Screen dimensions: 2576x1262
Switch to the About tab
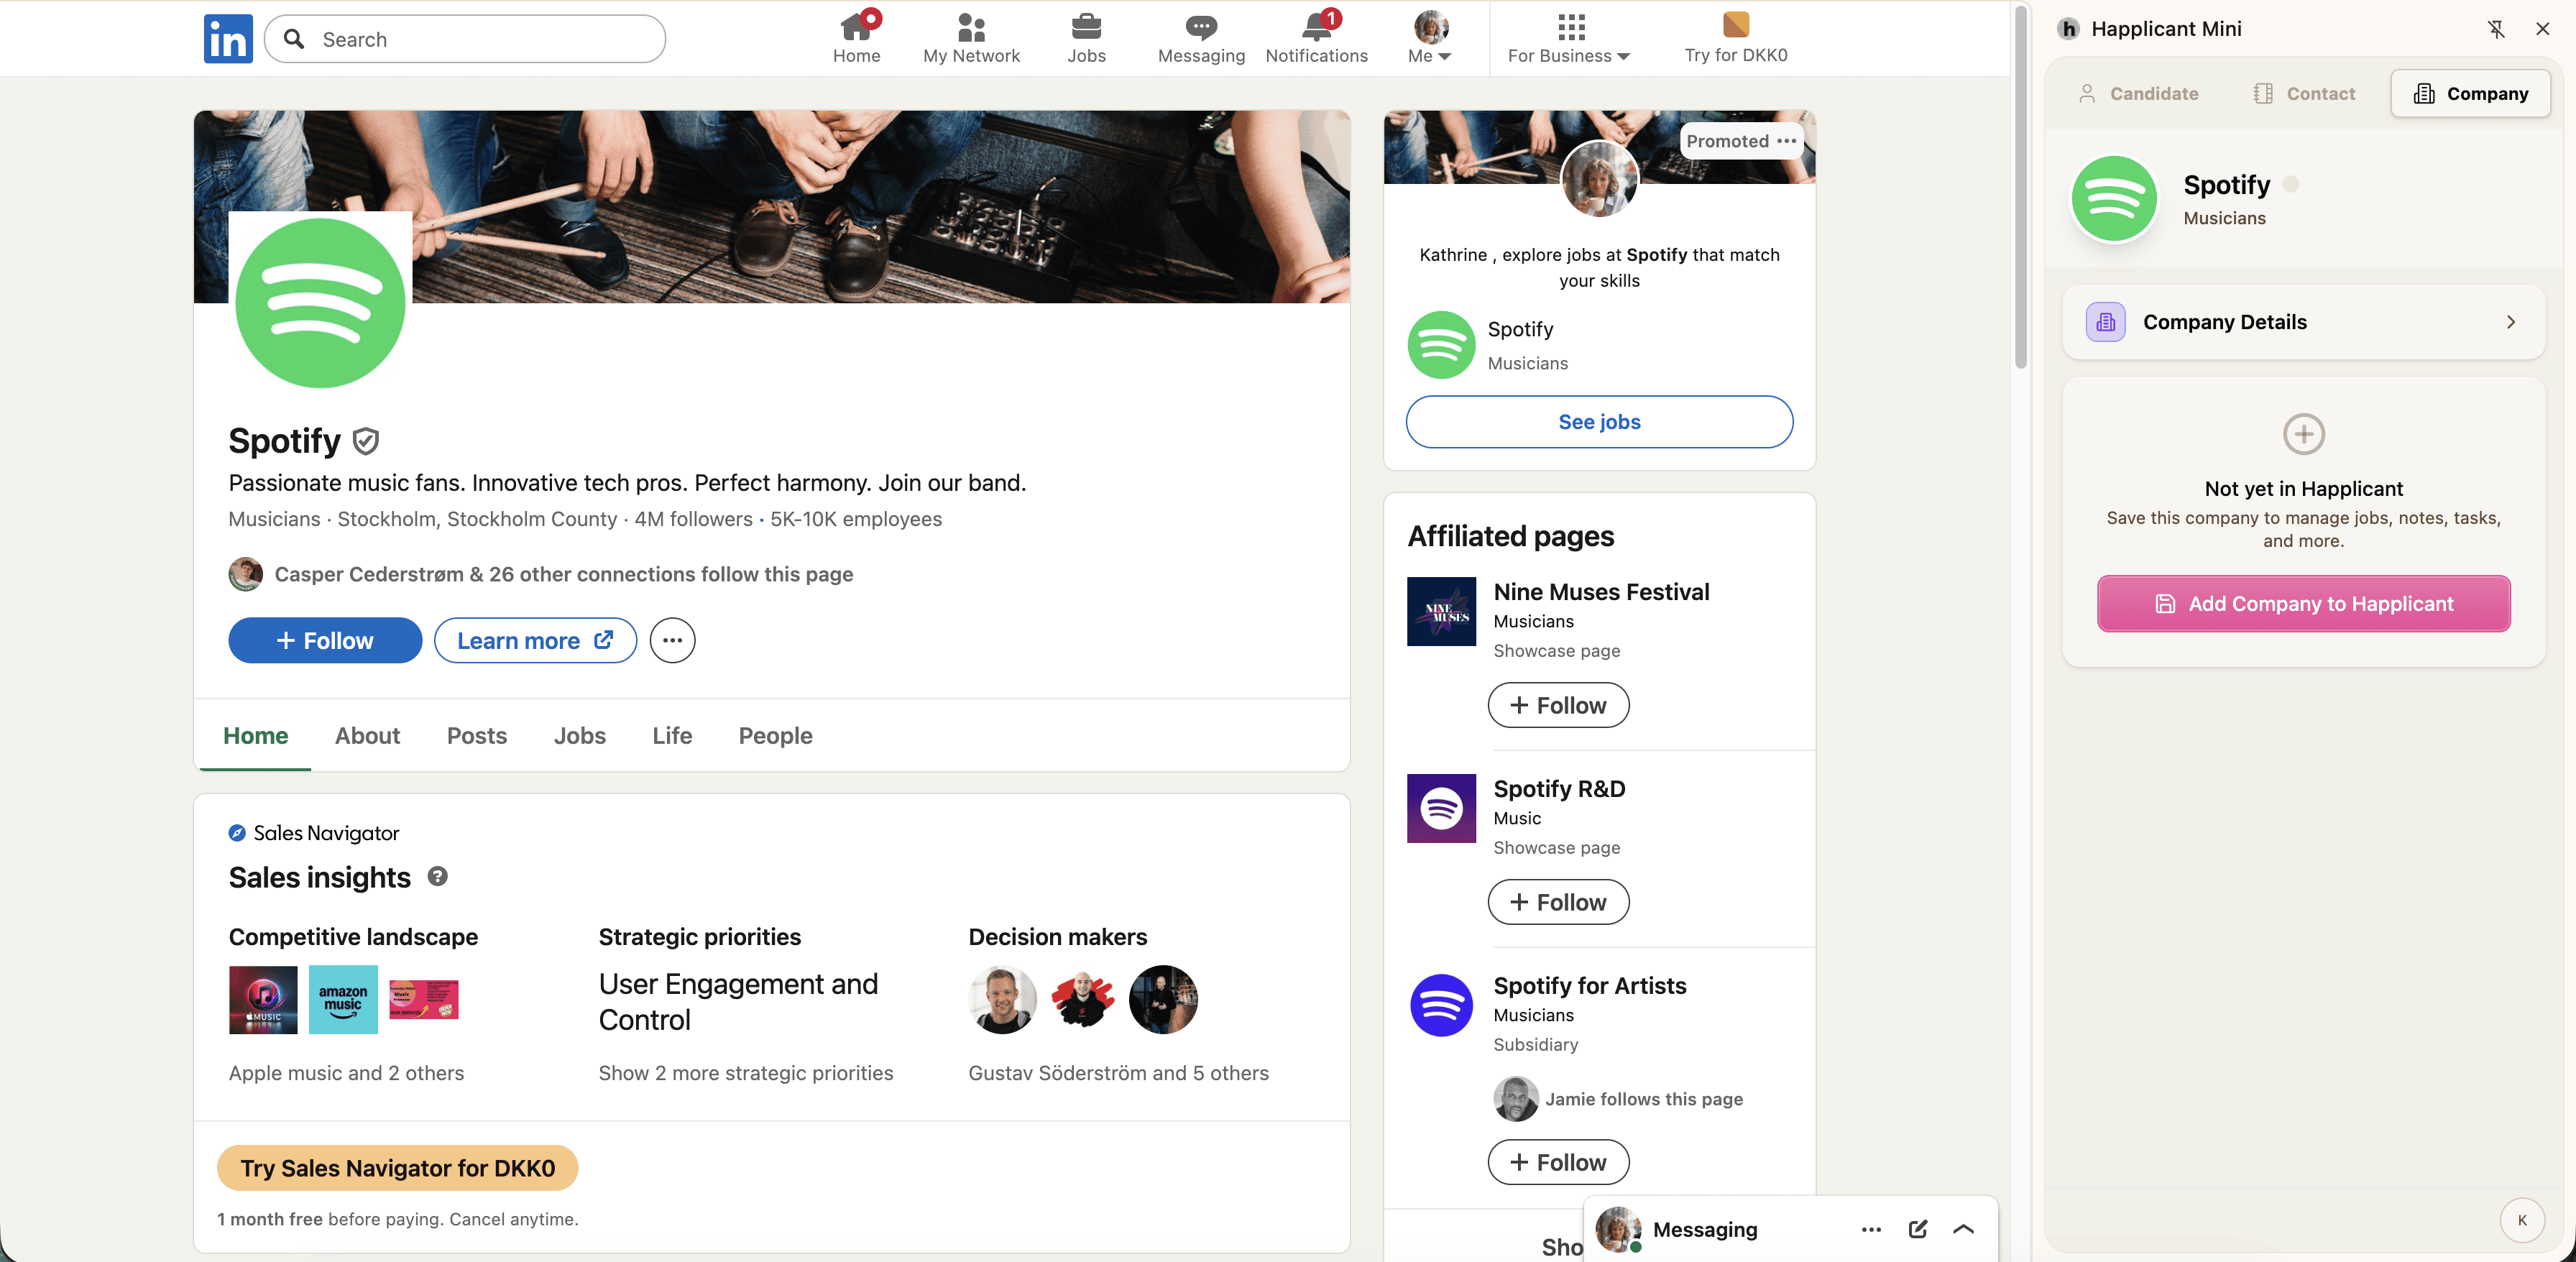point(367,735)
